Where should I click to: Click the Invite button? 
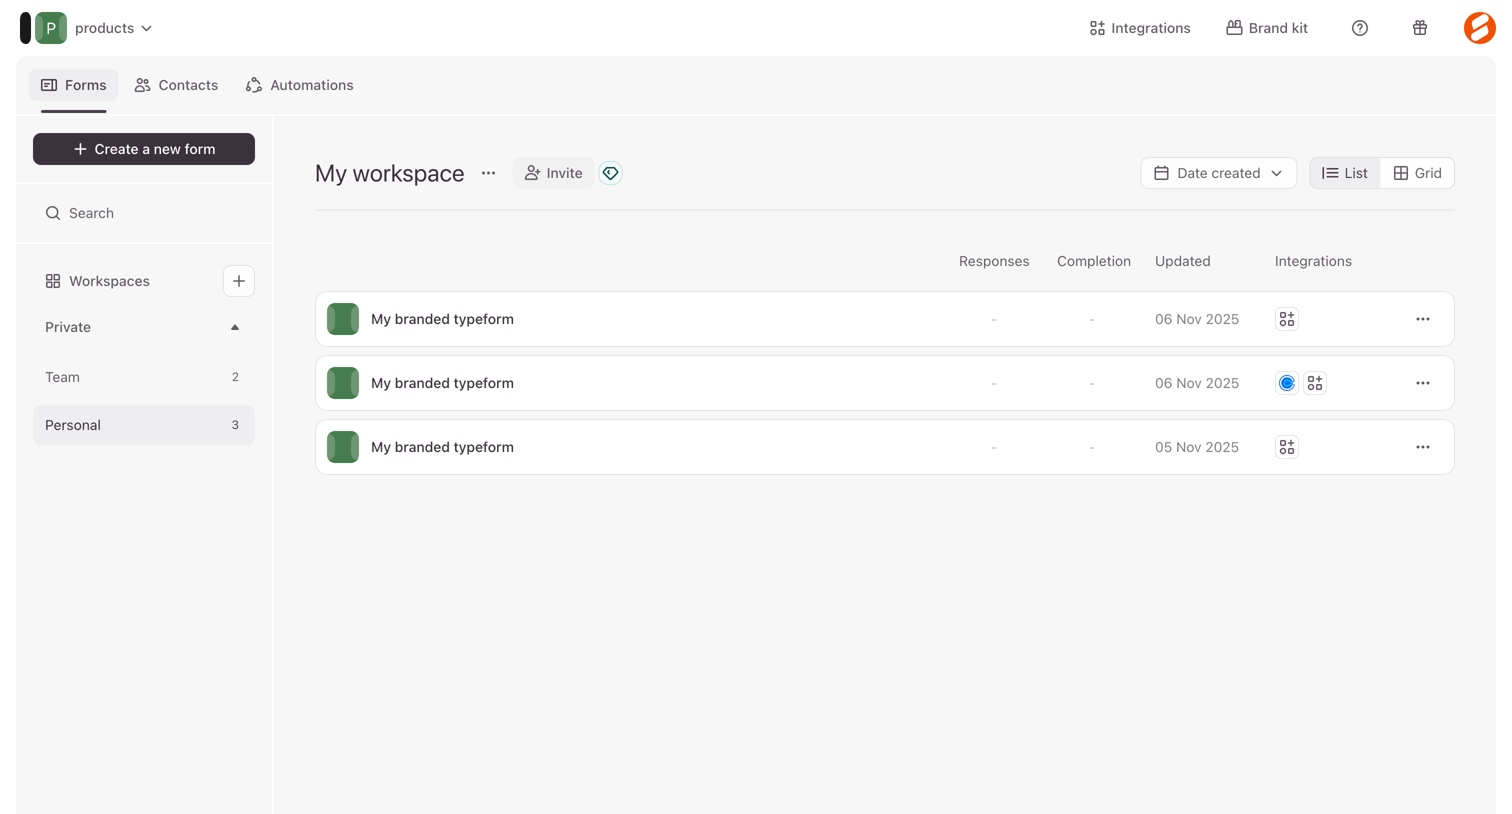553,173
